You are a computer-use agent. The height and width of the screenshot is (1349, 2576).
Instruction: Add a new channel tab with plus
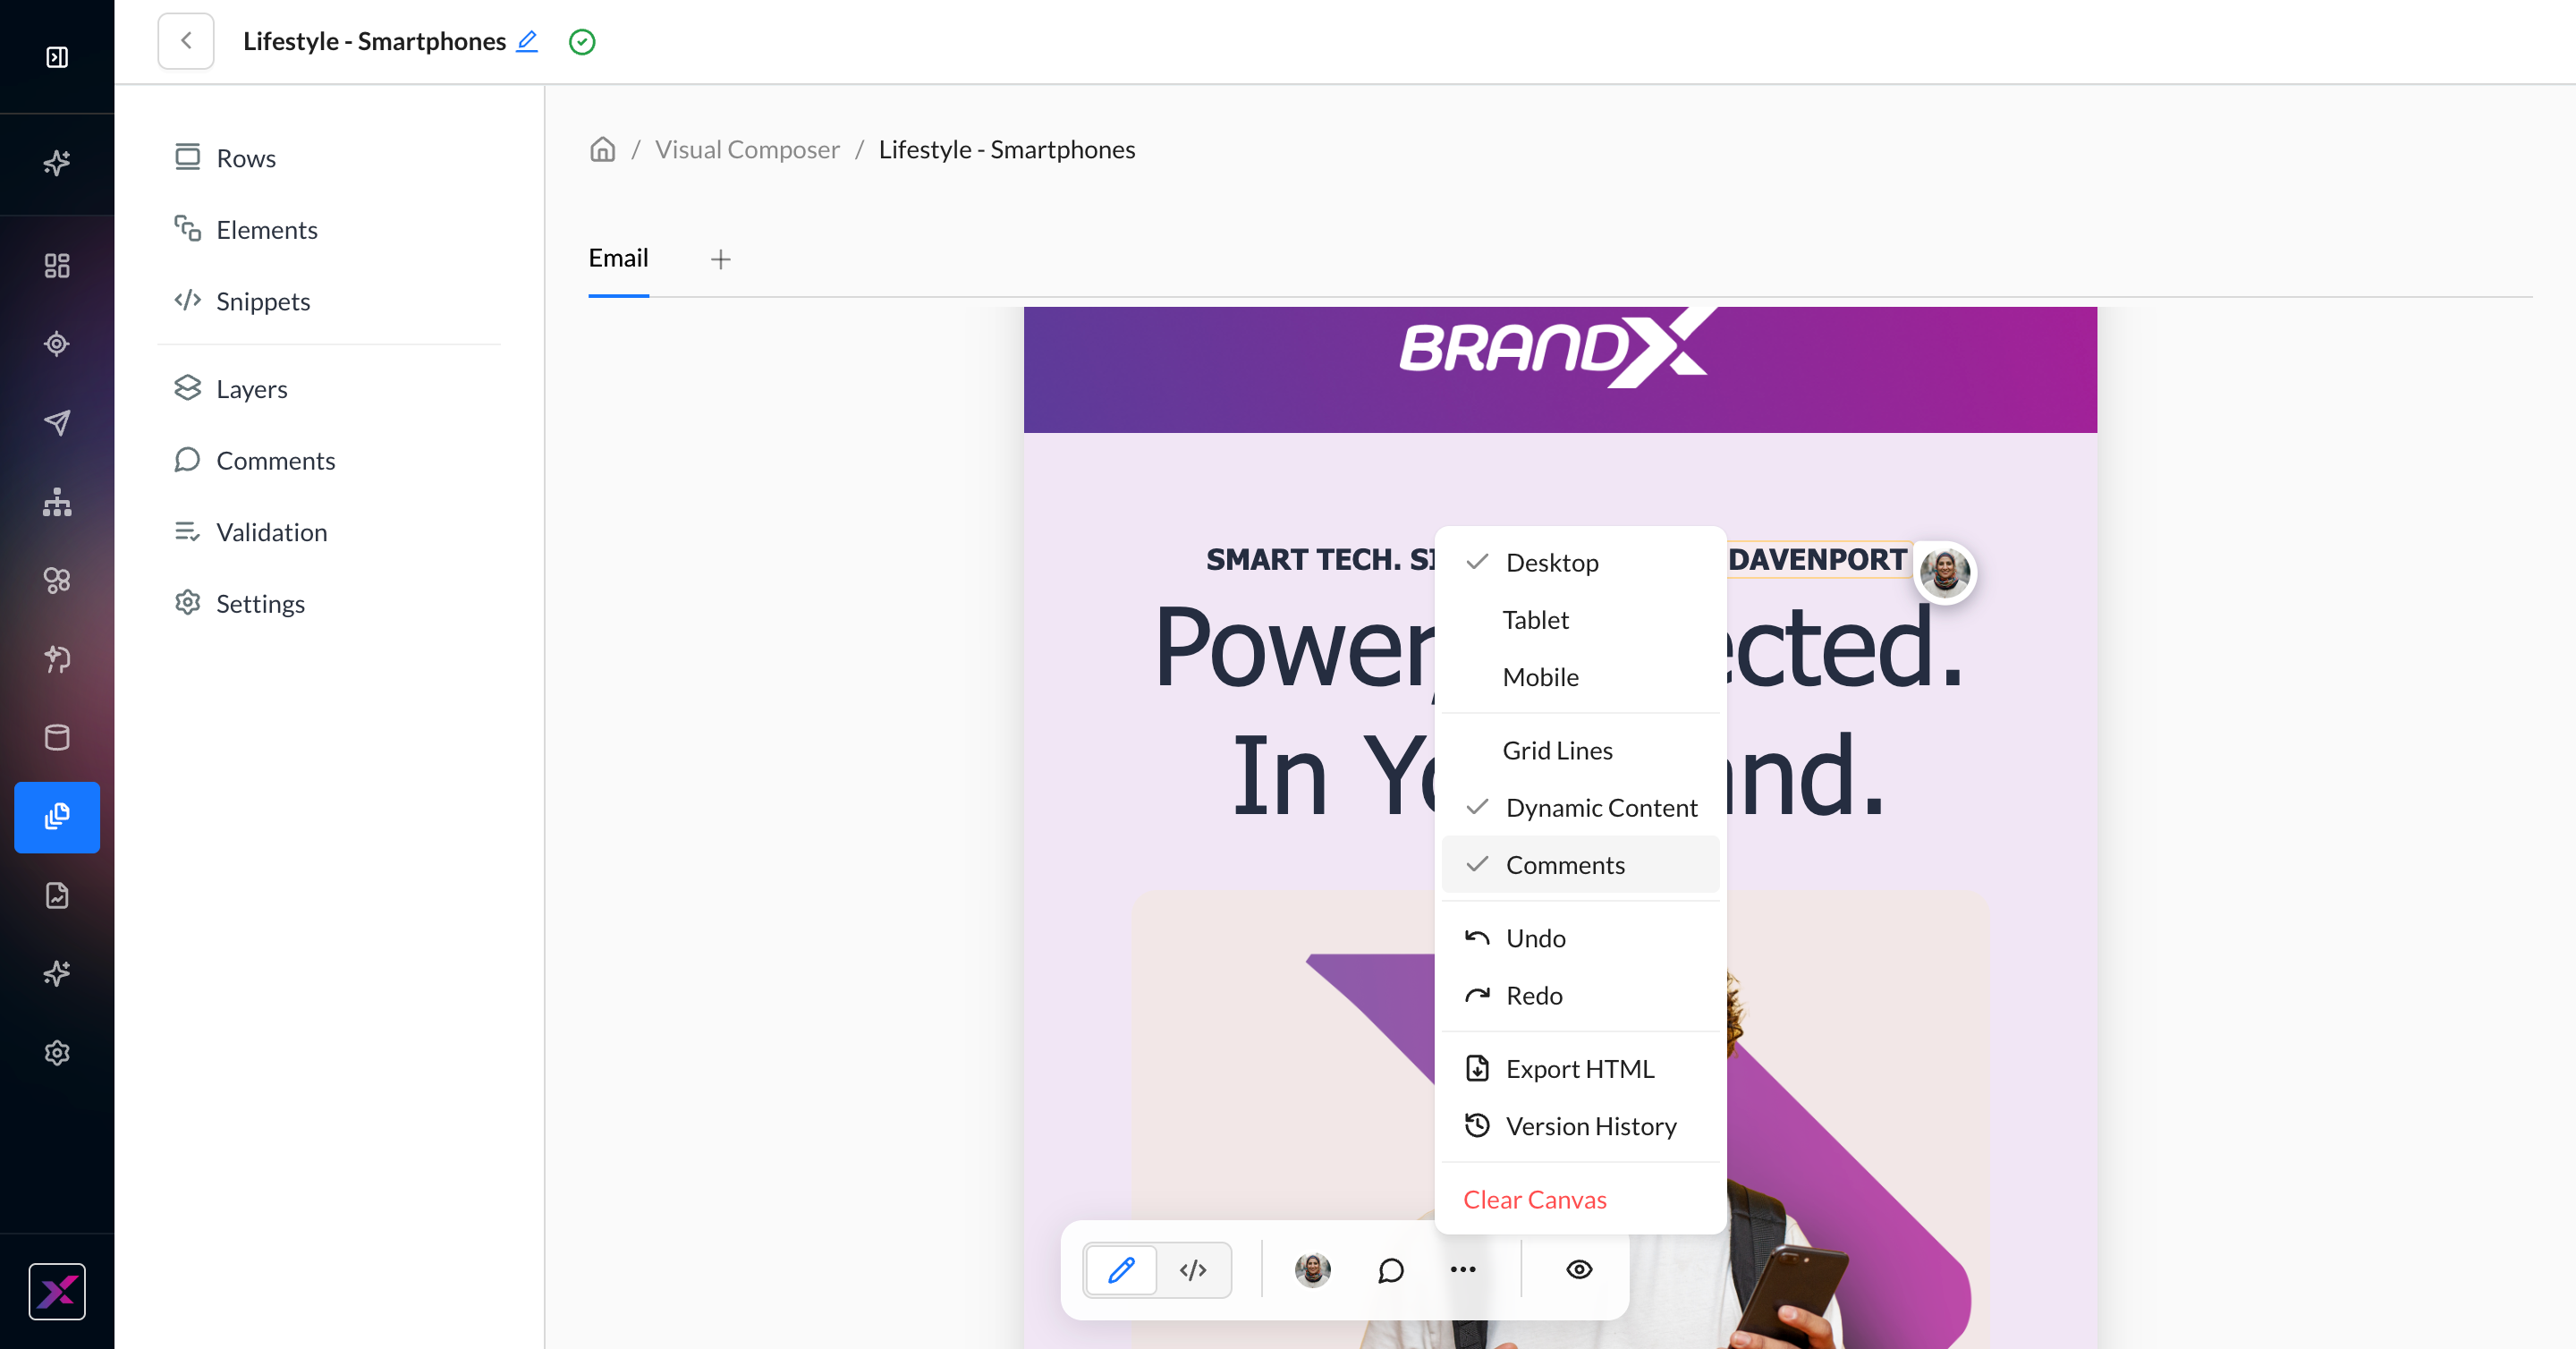(721, 260)
